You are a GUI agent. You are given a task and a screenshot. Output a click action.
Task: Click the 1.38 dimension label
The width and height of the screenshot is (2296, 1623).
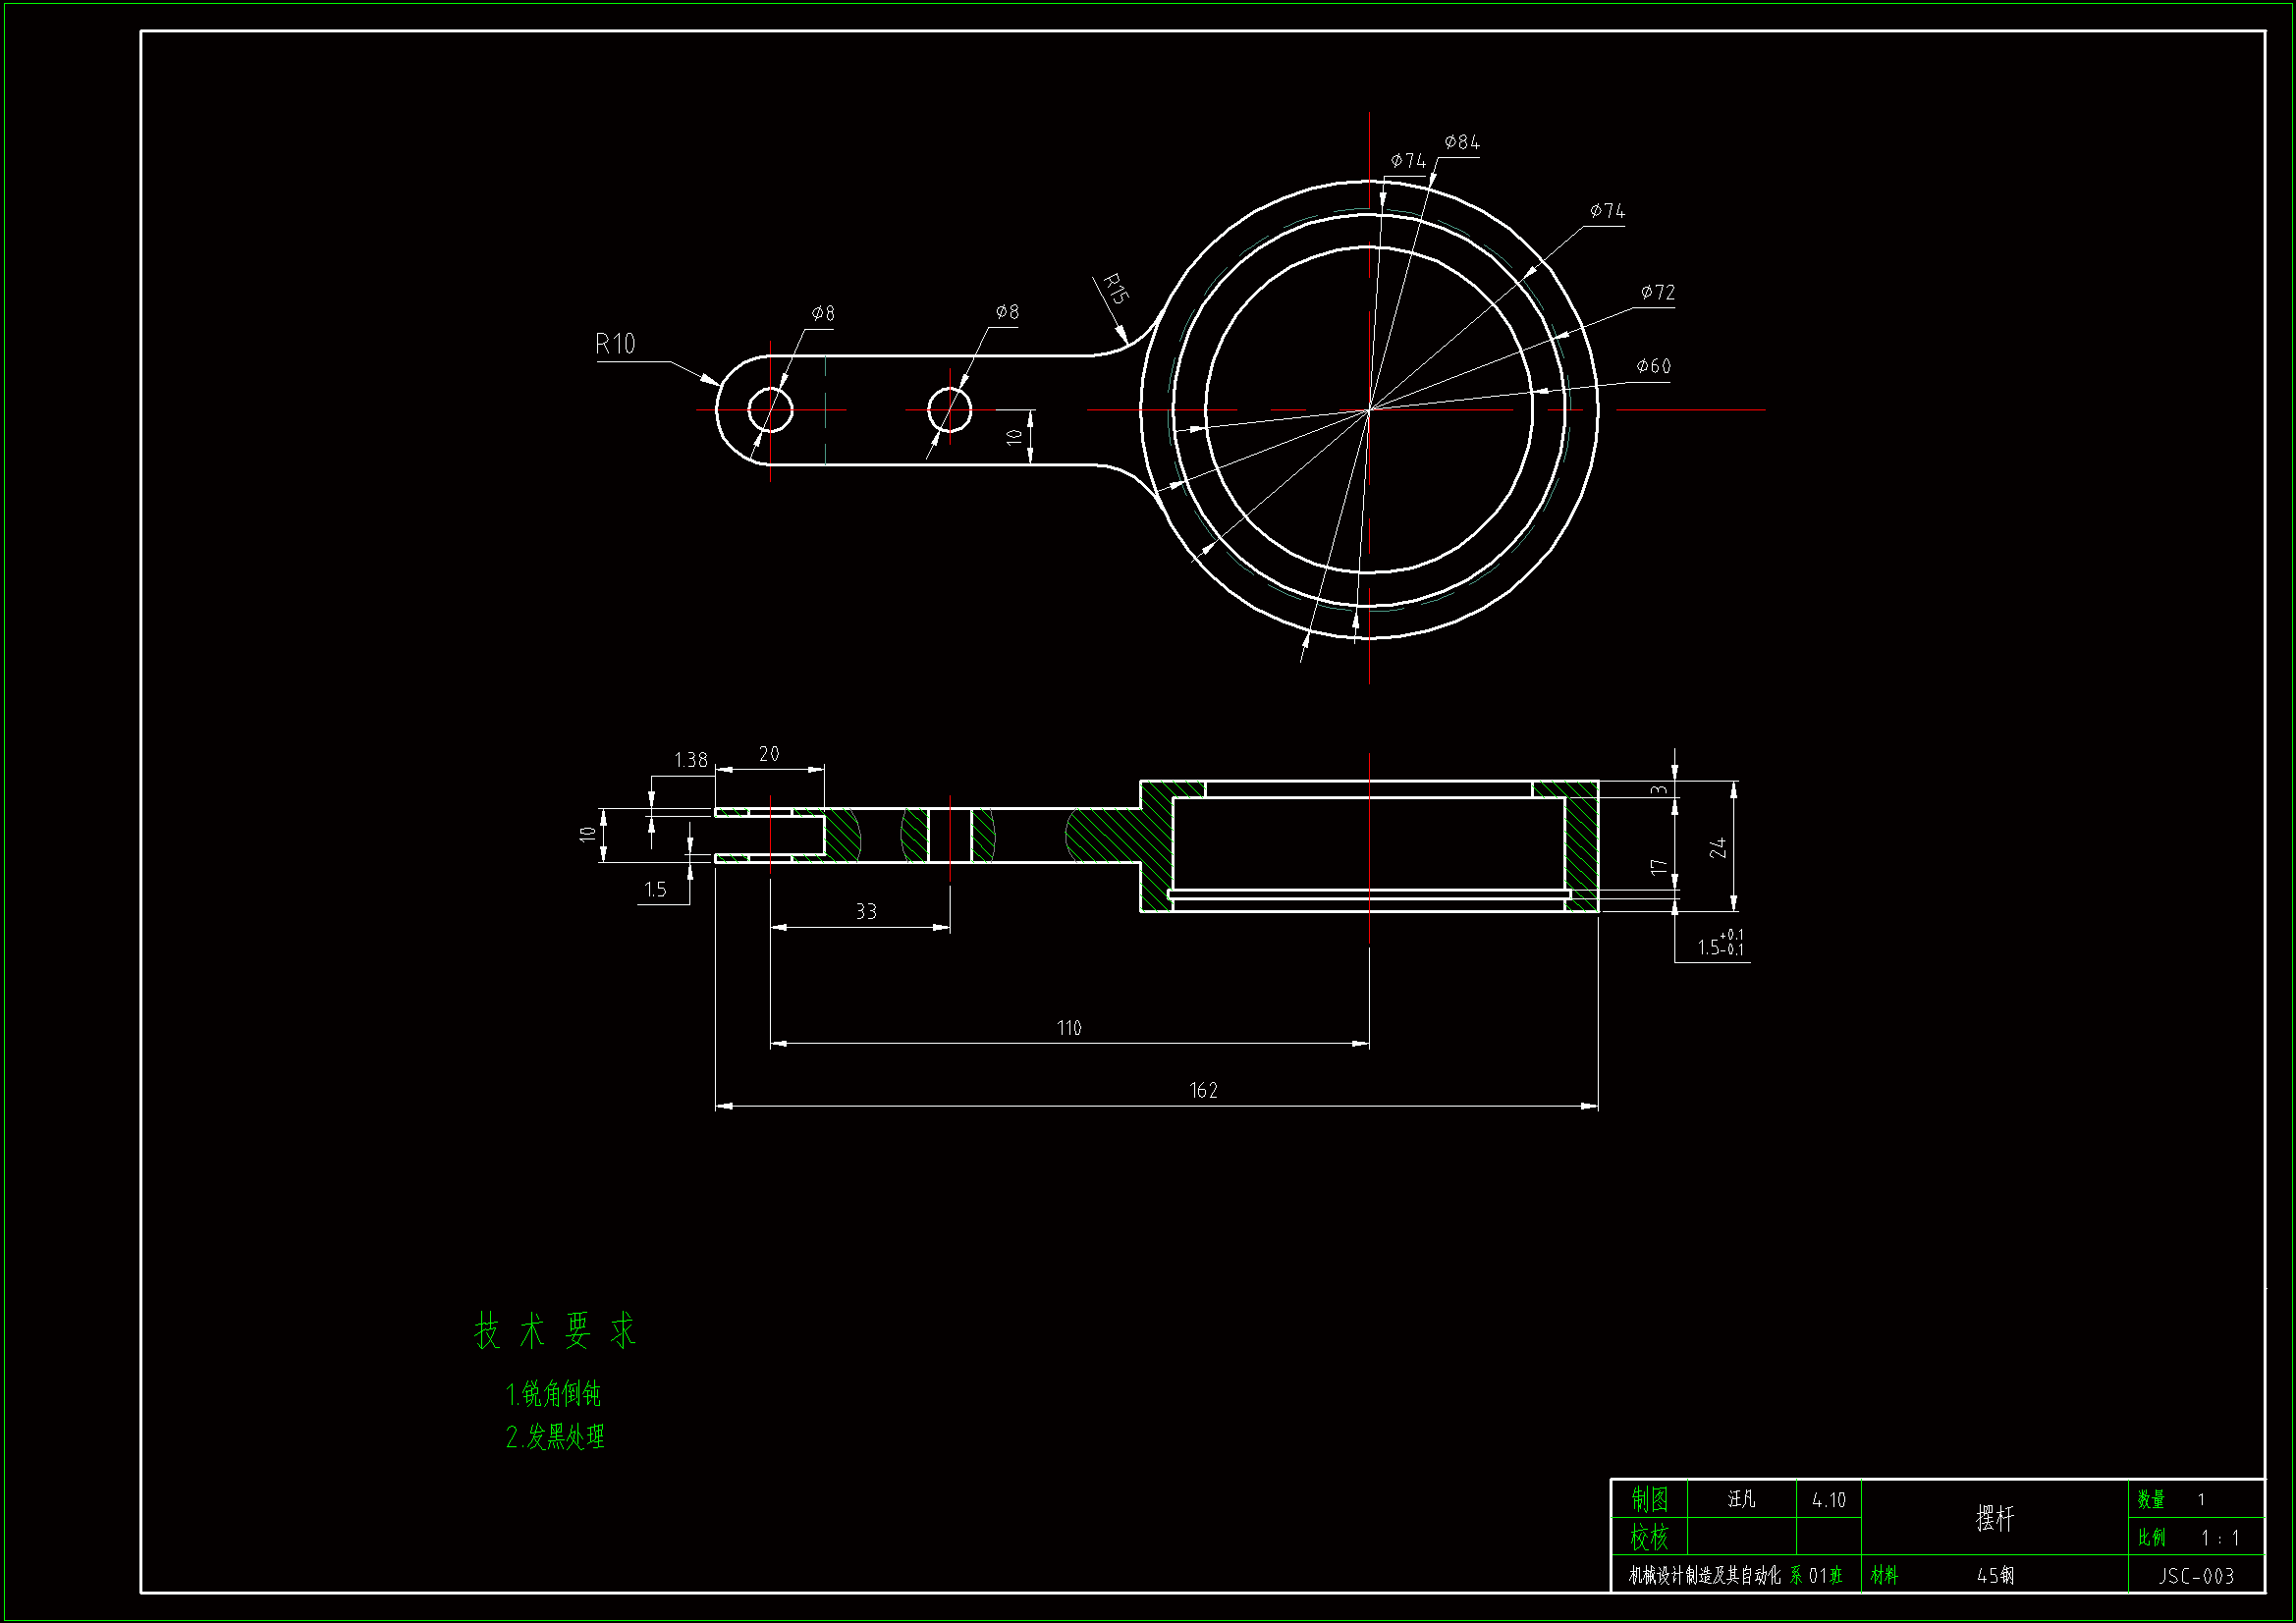[x=690, y=760]
